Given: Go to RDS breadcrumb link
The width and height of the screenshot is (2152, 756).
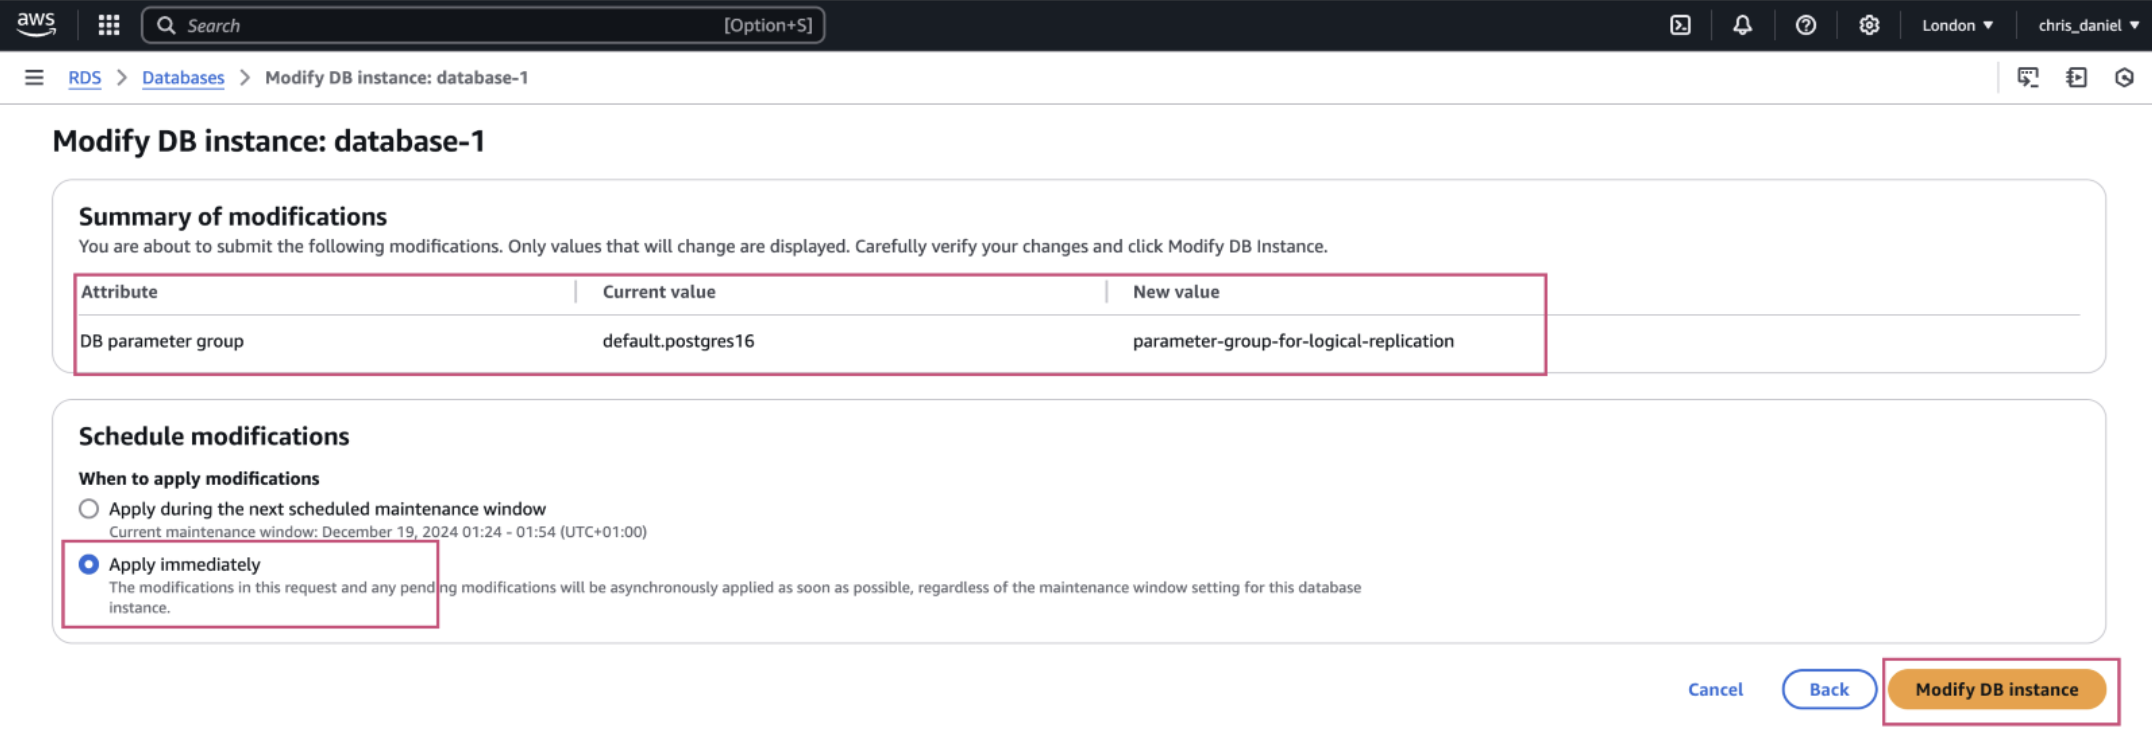Looking at the screenshot, I should coord(85,77).
